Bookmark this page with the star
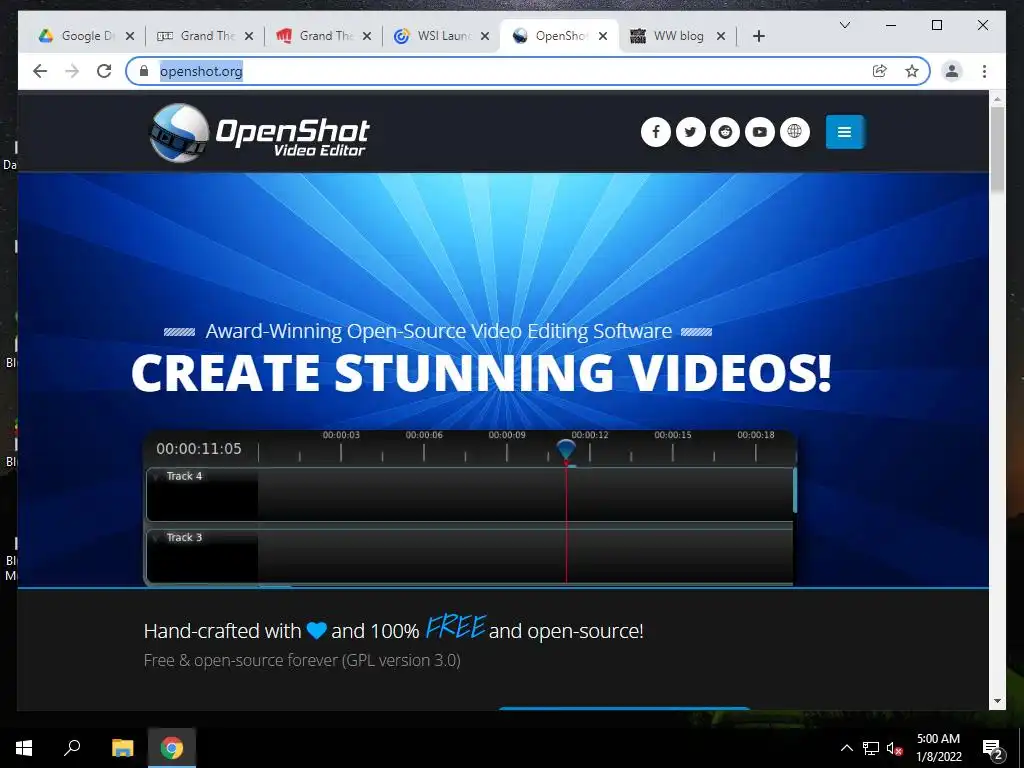 (x=912, y=71)
